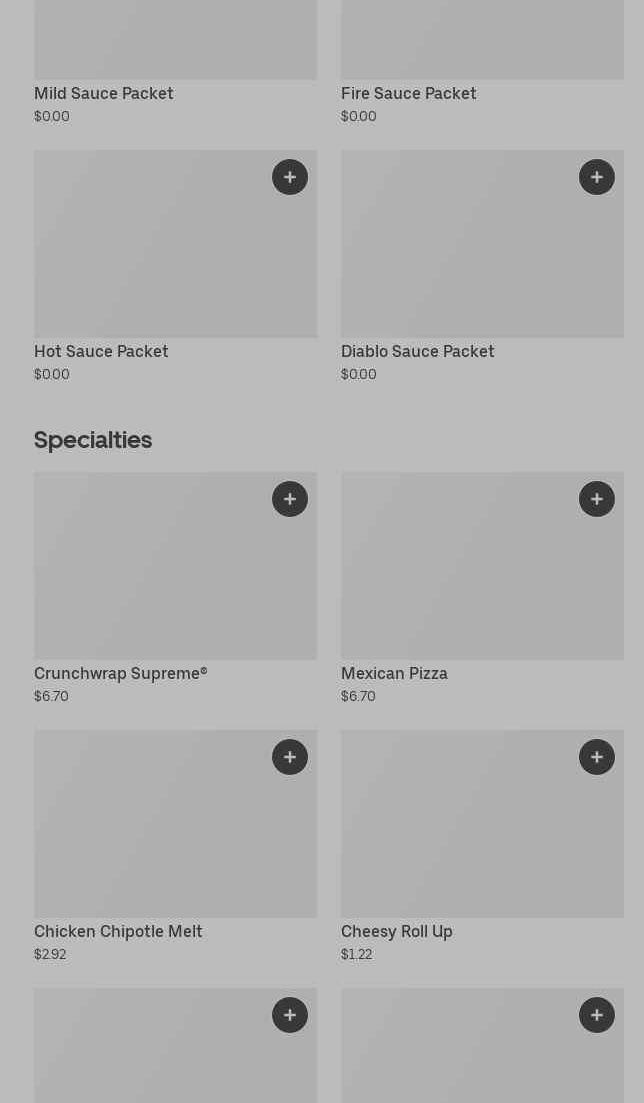Add the item below Chicken Chipotle Melt

tap(290, 1015)
